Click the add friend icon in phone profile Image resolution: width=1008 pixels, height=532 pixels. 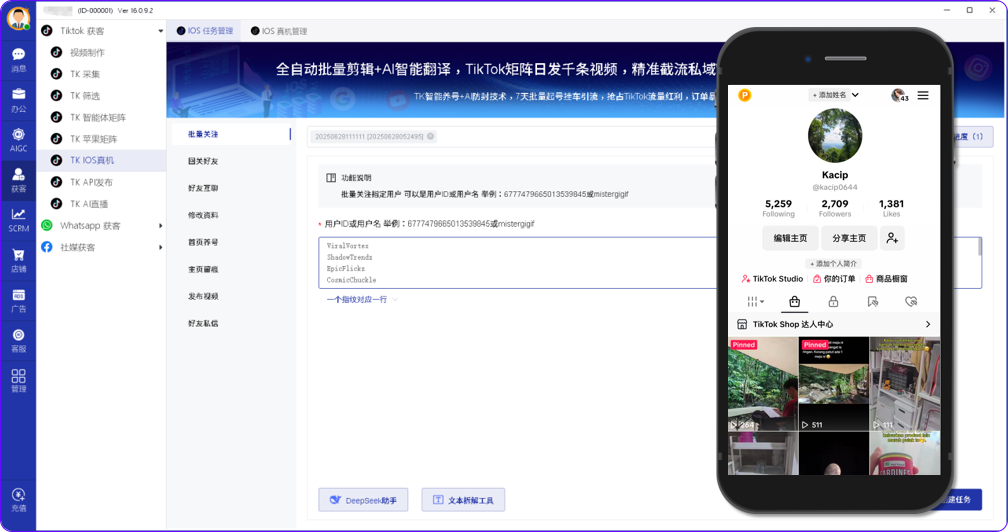892,238
